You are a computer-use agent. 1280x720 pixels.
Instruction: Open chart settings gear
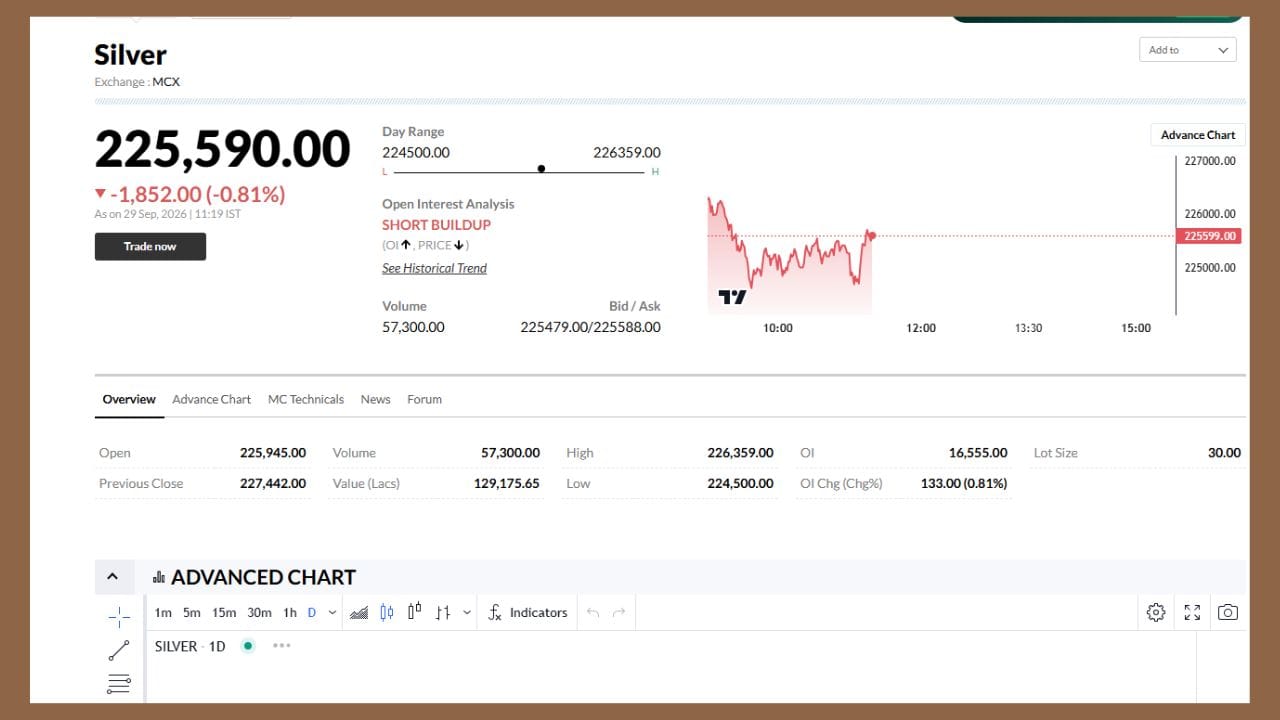point(1156,613)
